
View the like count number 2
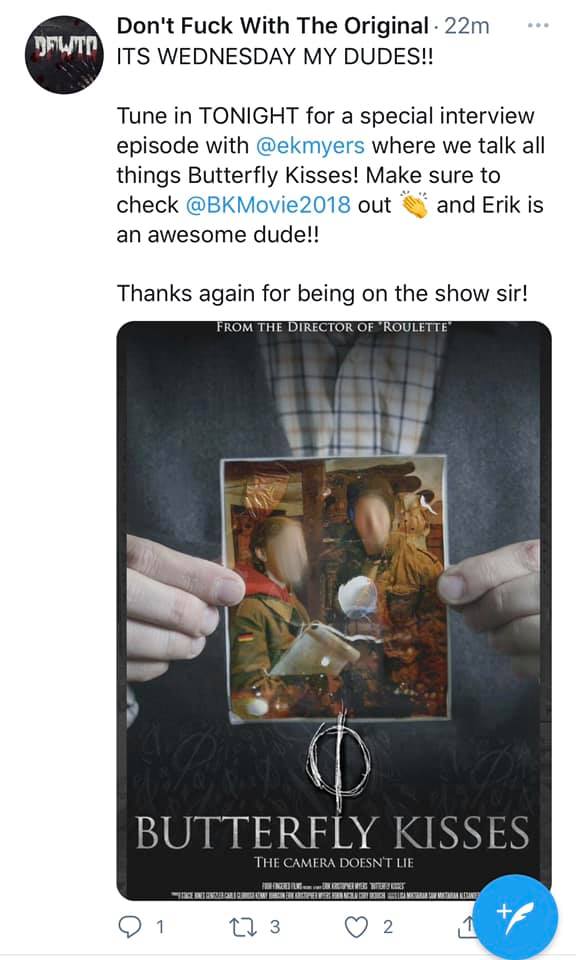point(387,927)
